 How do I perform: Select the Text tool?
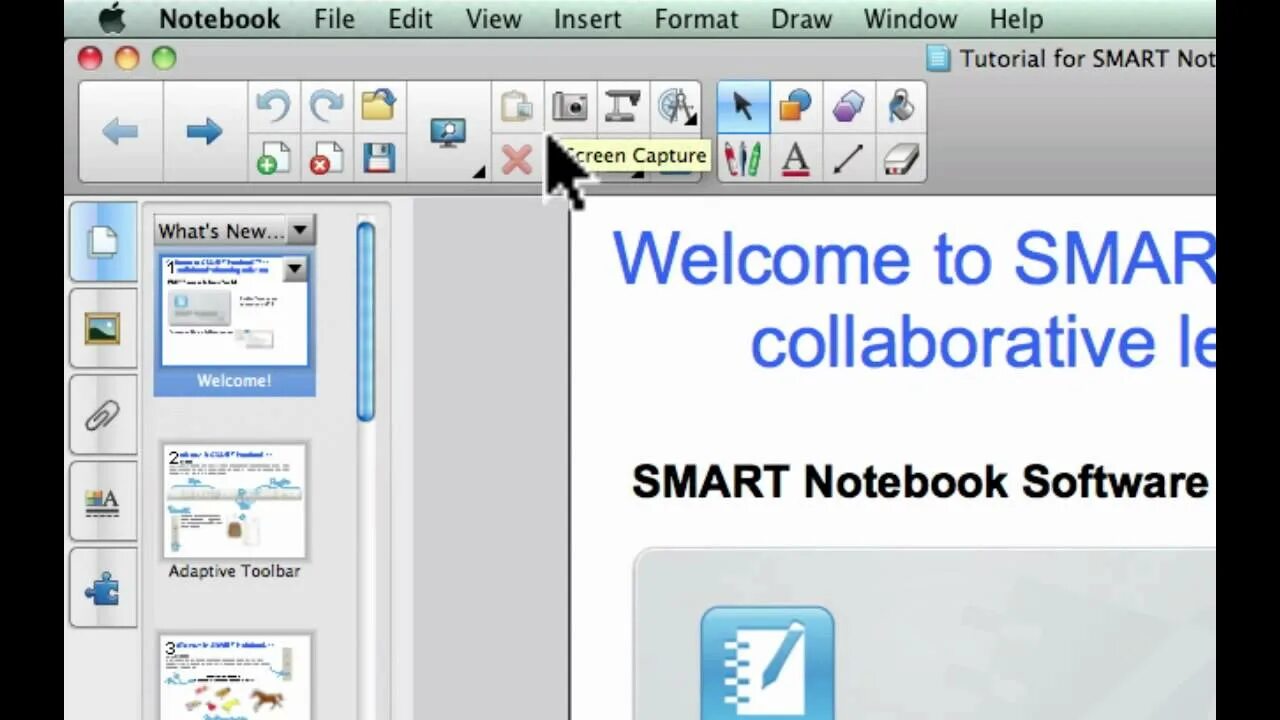[796, 158]
